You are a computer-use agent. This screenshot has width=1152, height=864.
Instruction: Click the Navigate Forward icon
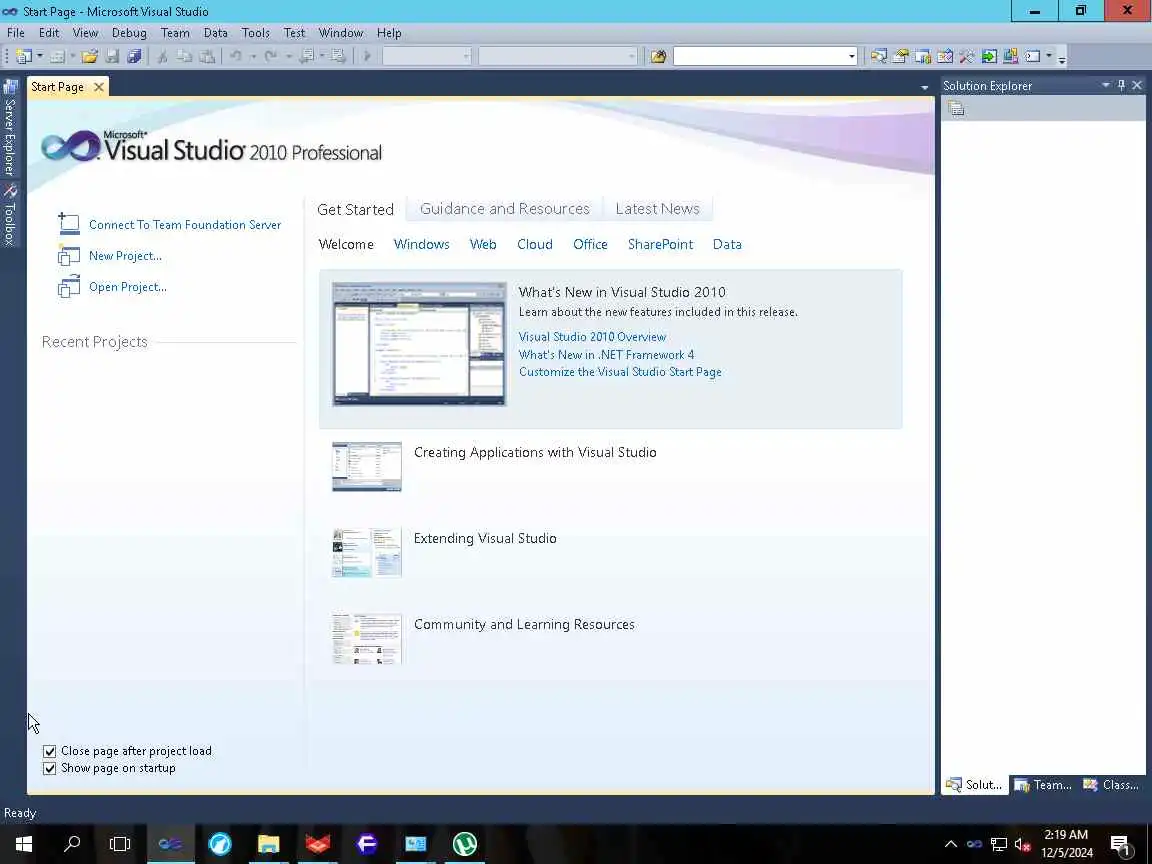338,56
